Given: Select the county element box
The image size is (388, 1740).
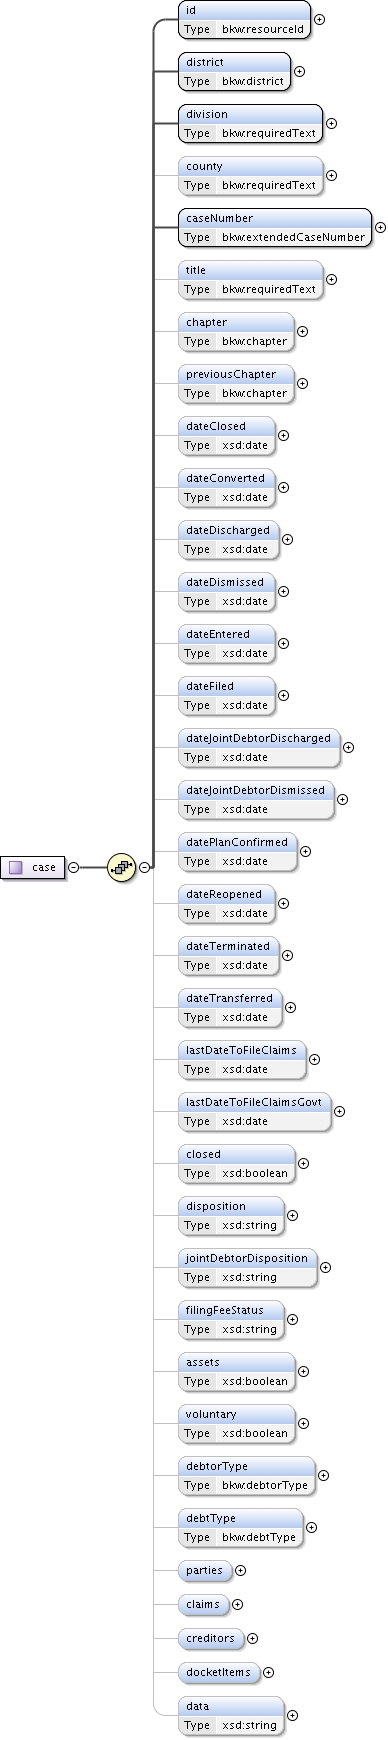Looking at the screenshot, I should (x=251, y=175).
